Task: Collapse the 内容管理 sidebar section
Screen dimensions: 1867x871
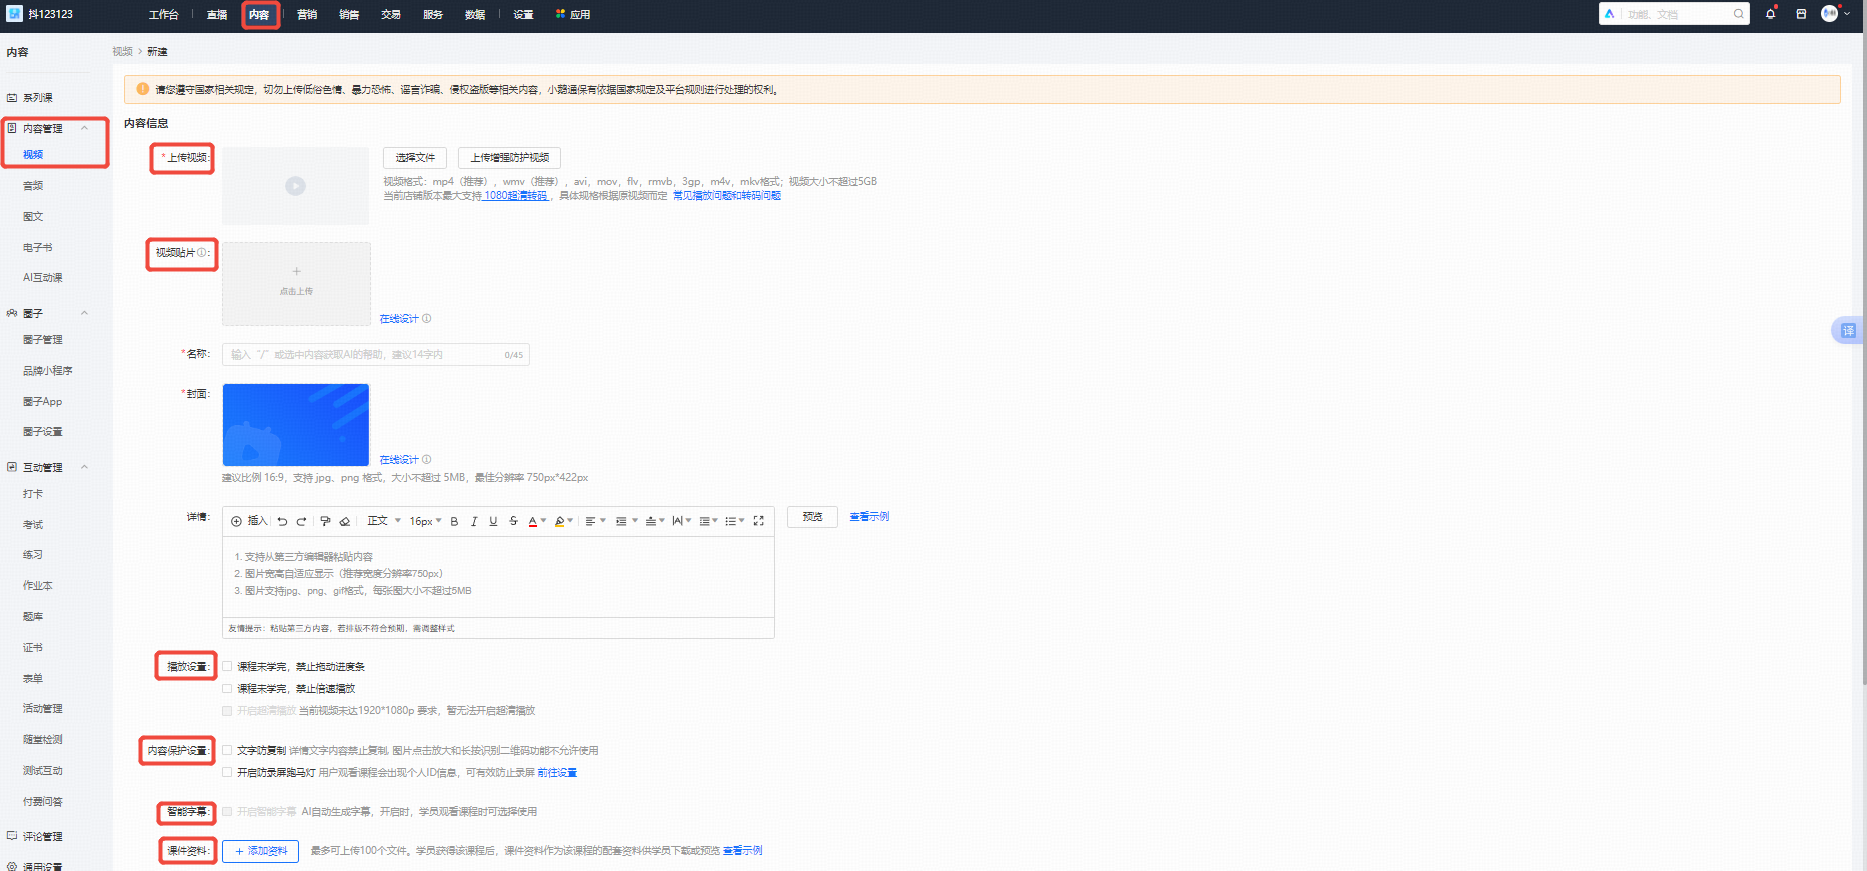Action: tap(85, 128)
